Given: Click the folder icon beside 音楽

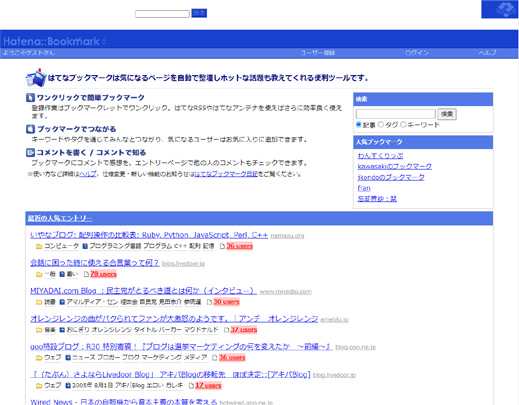Looking at the screenshot, I should pos(39,330).
